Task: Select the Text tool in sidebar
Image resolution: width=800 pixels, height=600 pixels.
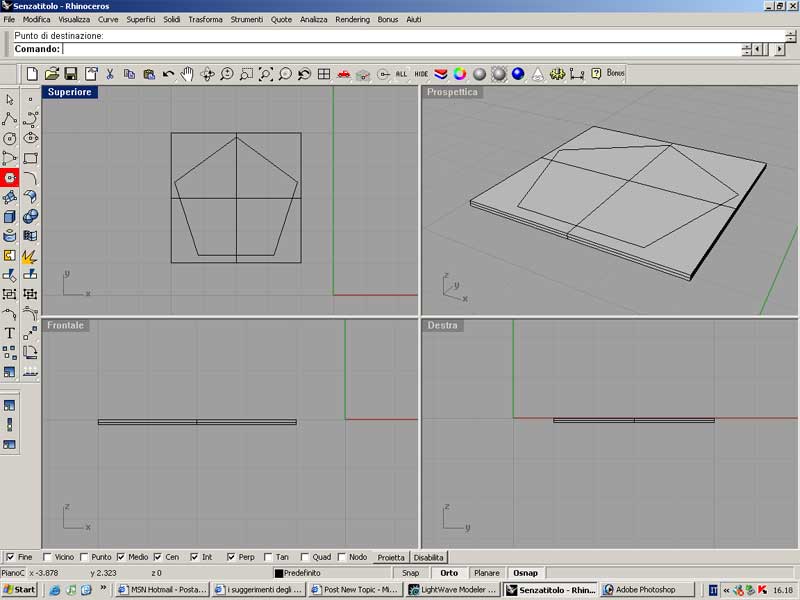Action: point(10,333)
